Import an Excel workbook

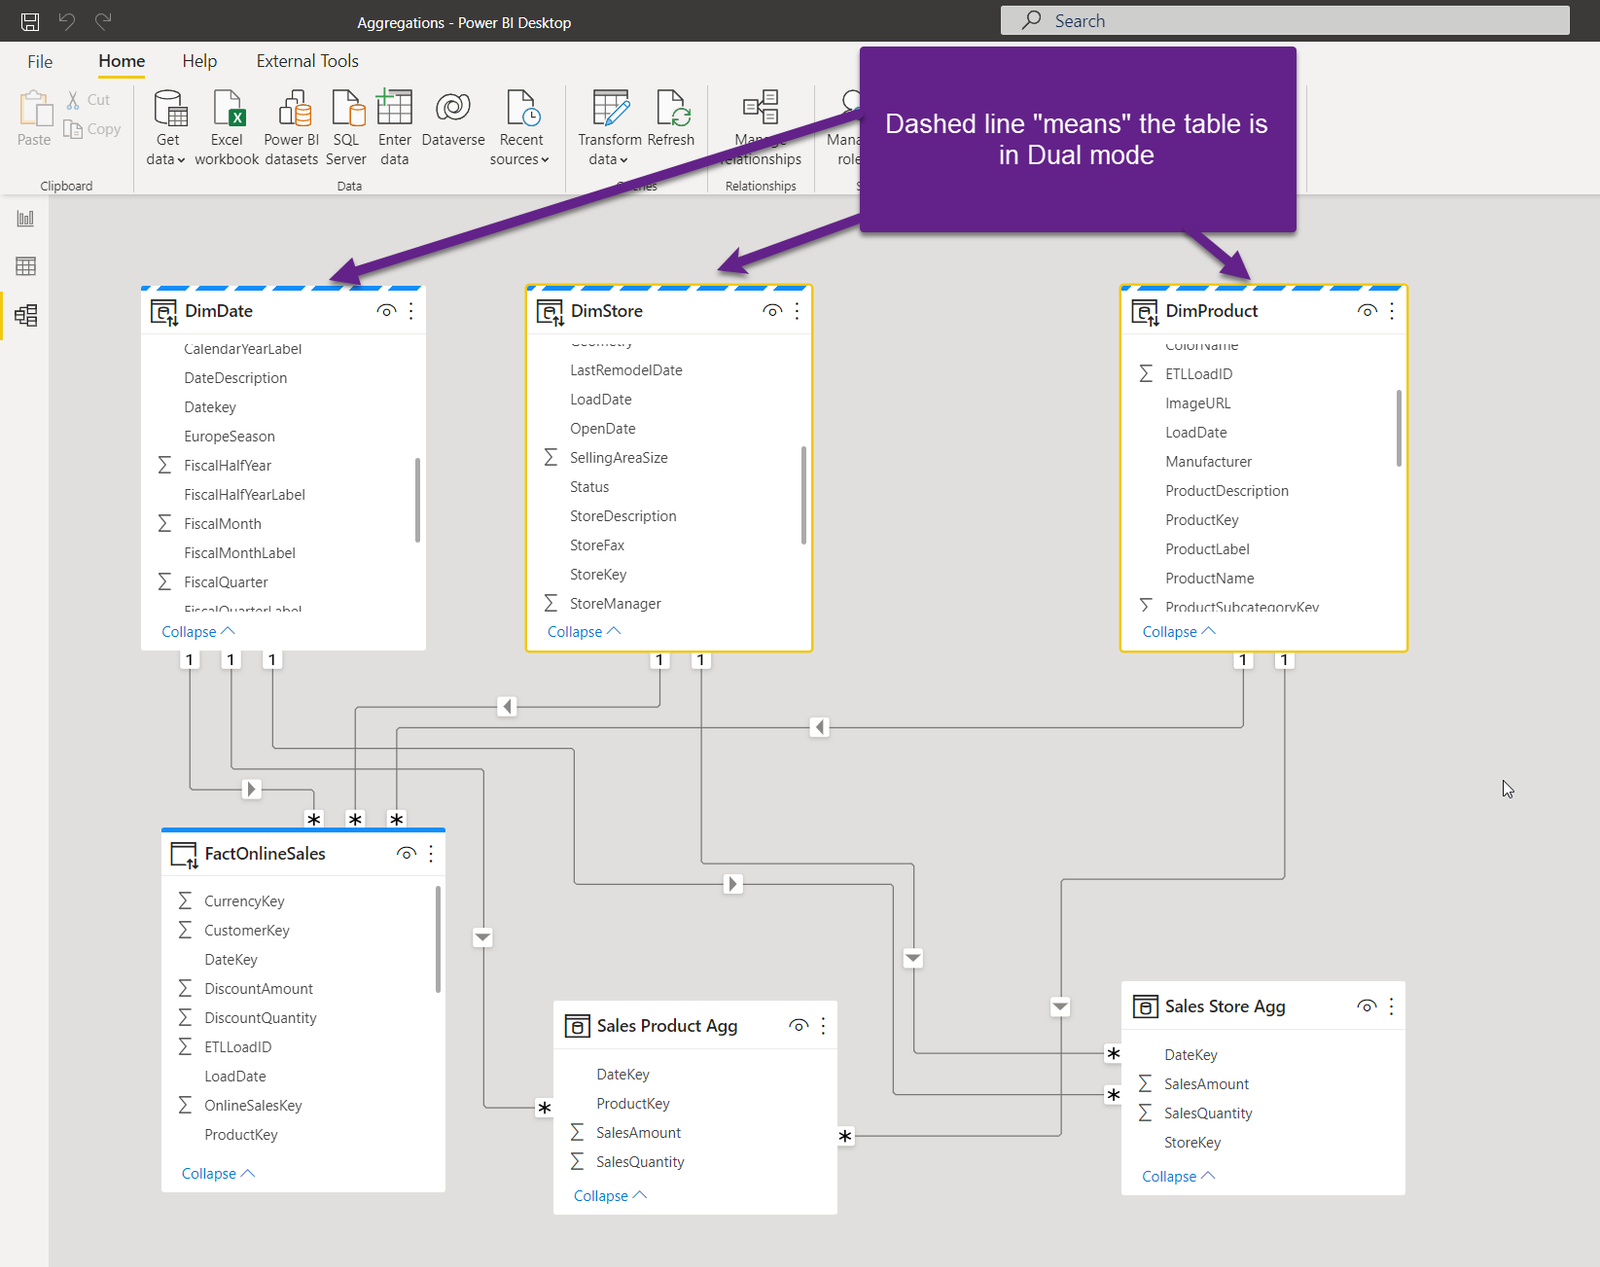click(227, 125)
